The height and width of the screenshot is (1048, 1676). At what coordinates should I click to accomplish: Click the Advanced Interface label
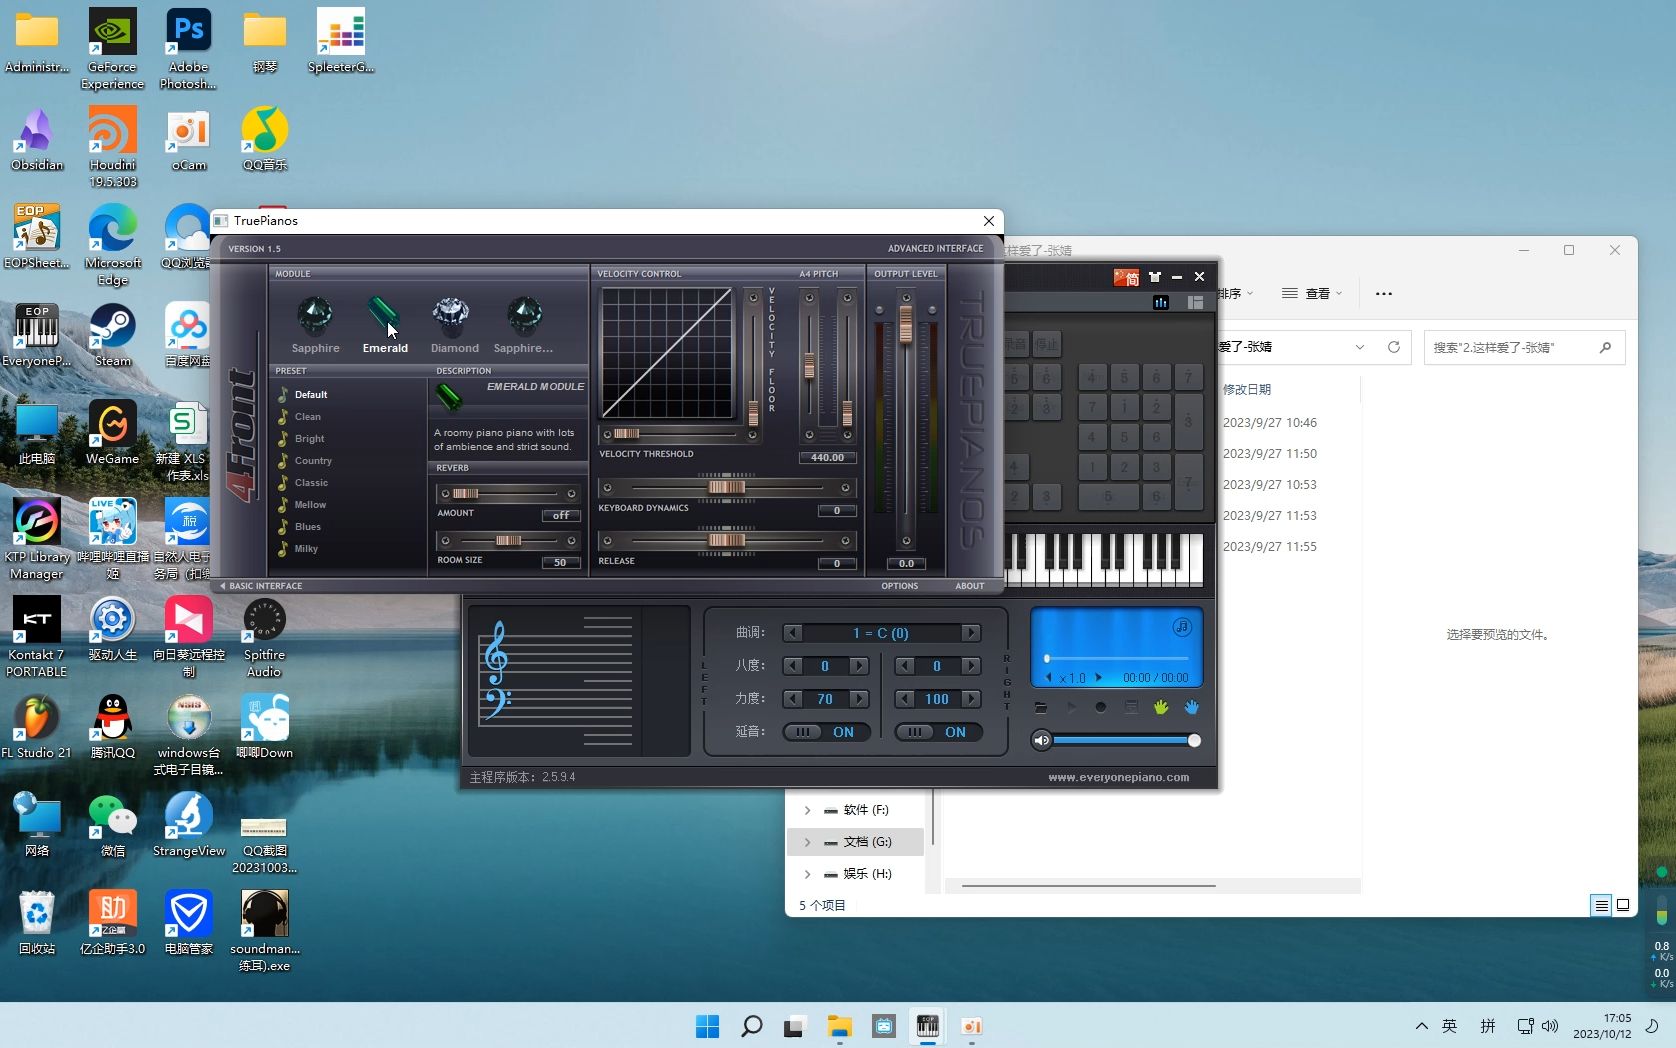pyautogui.click(x=935, y=249)
